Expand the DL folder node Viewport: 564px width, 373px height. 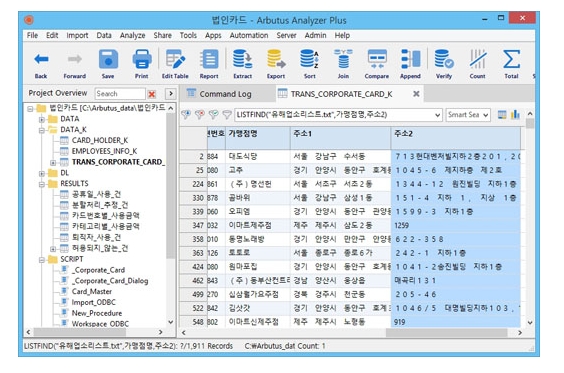tap(42, 173)
